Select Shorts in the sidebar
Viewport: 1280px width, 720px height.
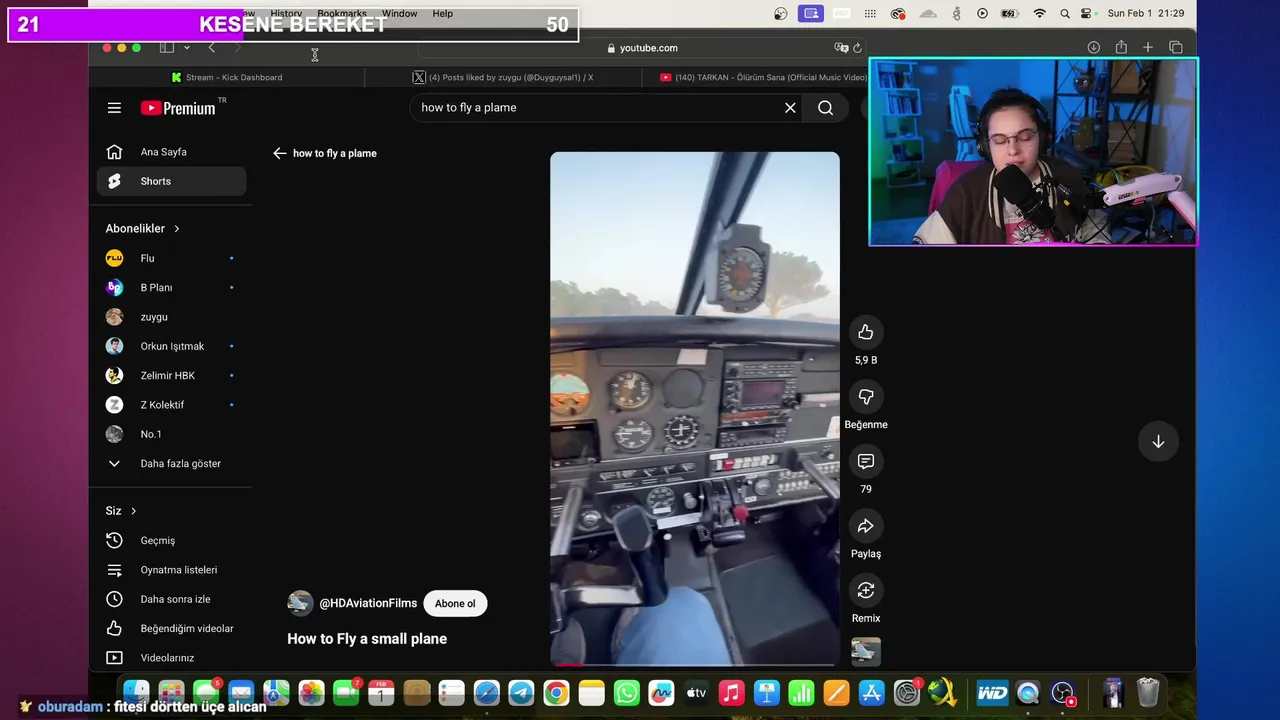coord(171,181)
